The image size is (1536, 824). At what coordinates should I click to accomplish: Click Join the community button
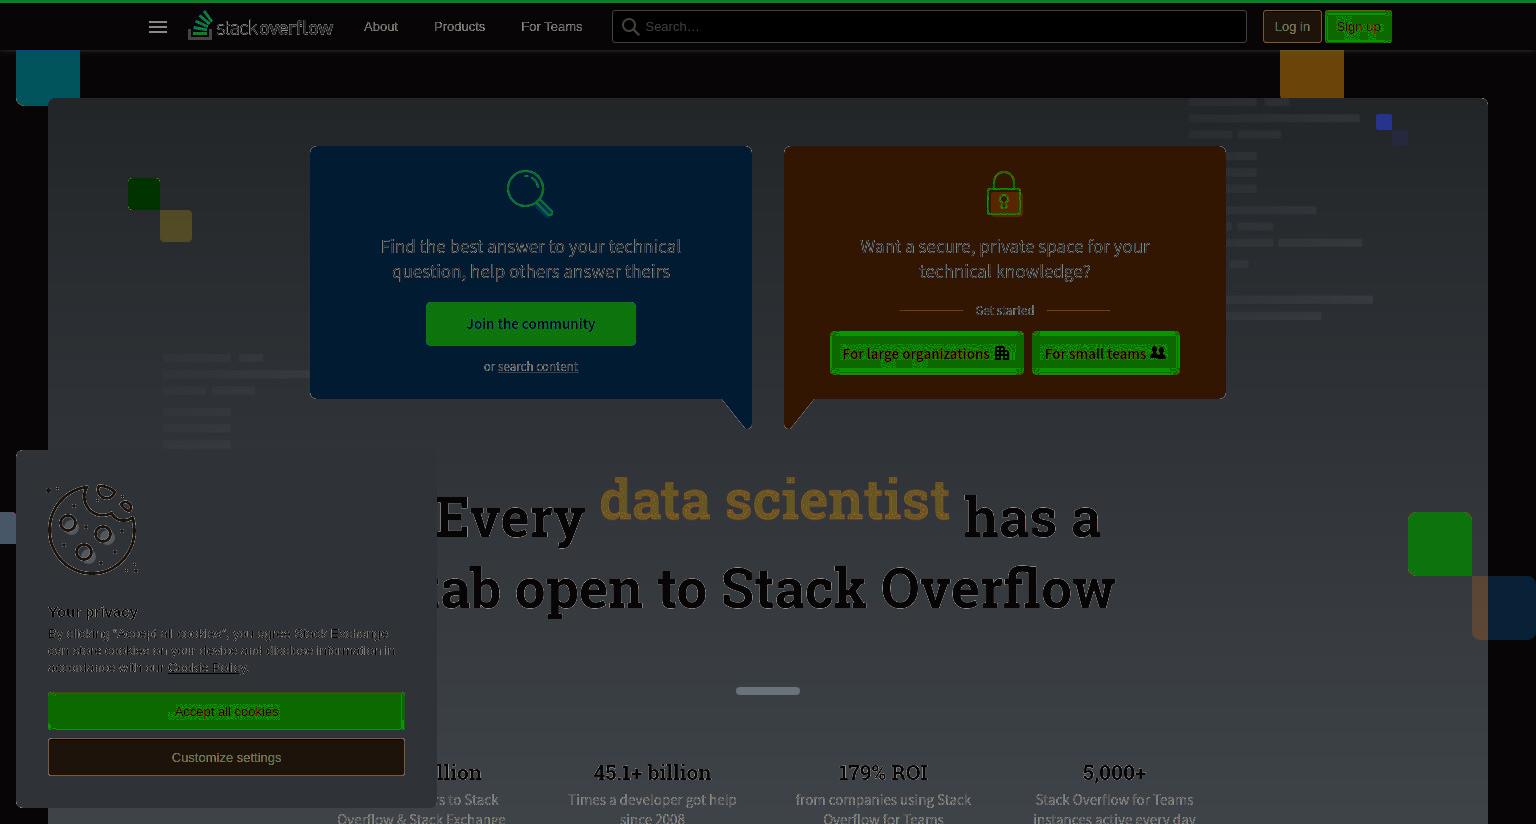tap(531, 324)
